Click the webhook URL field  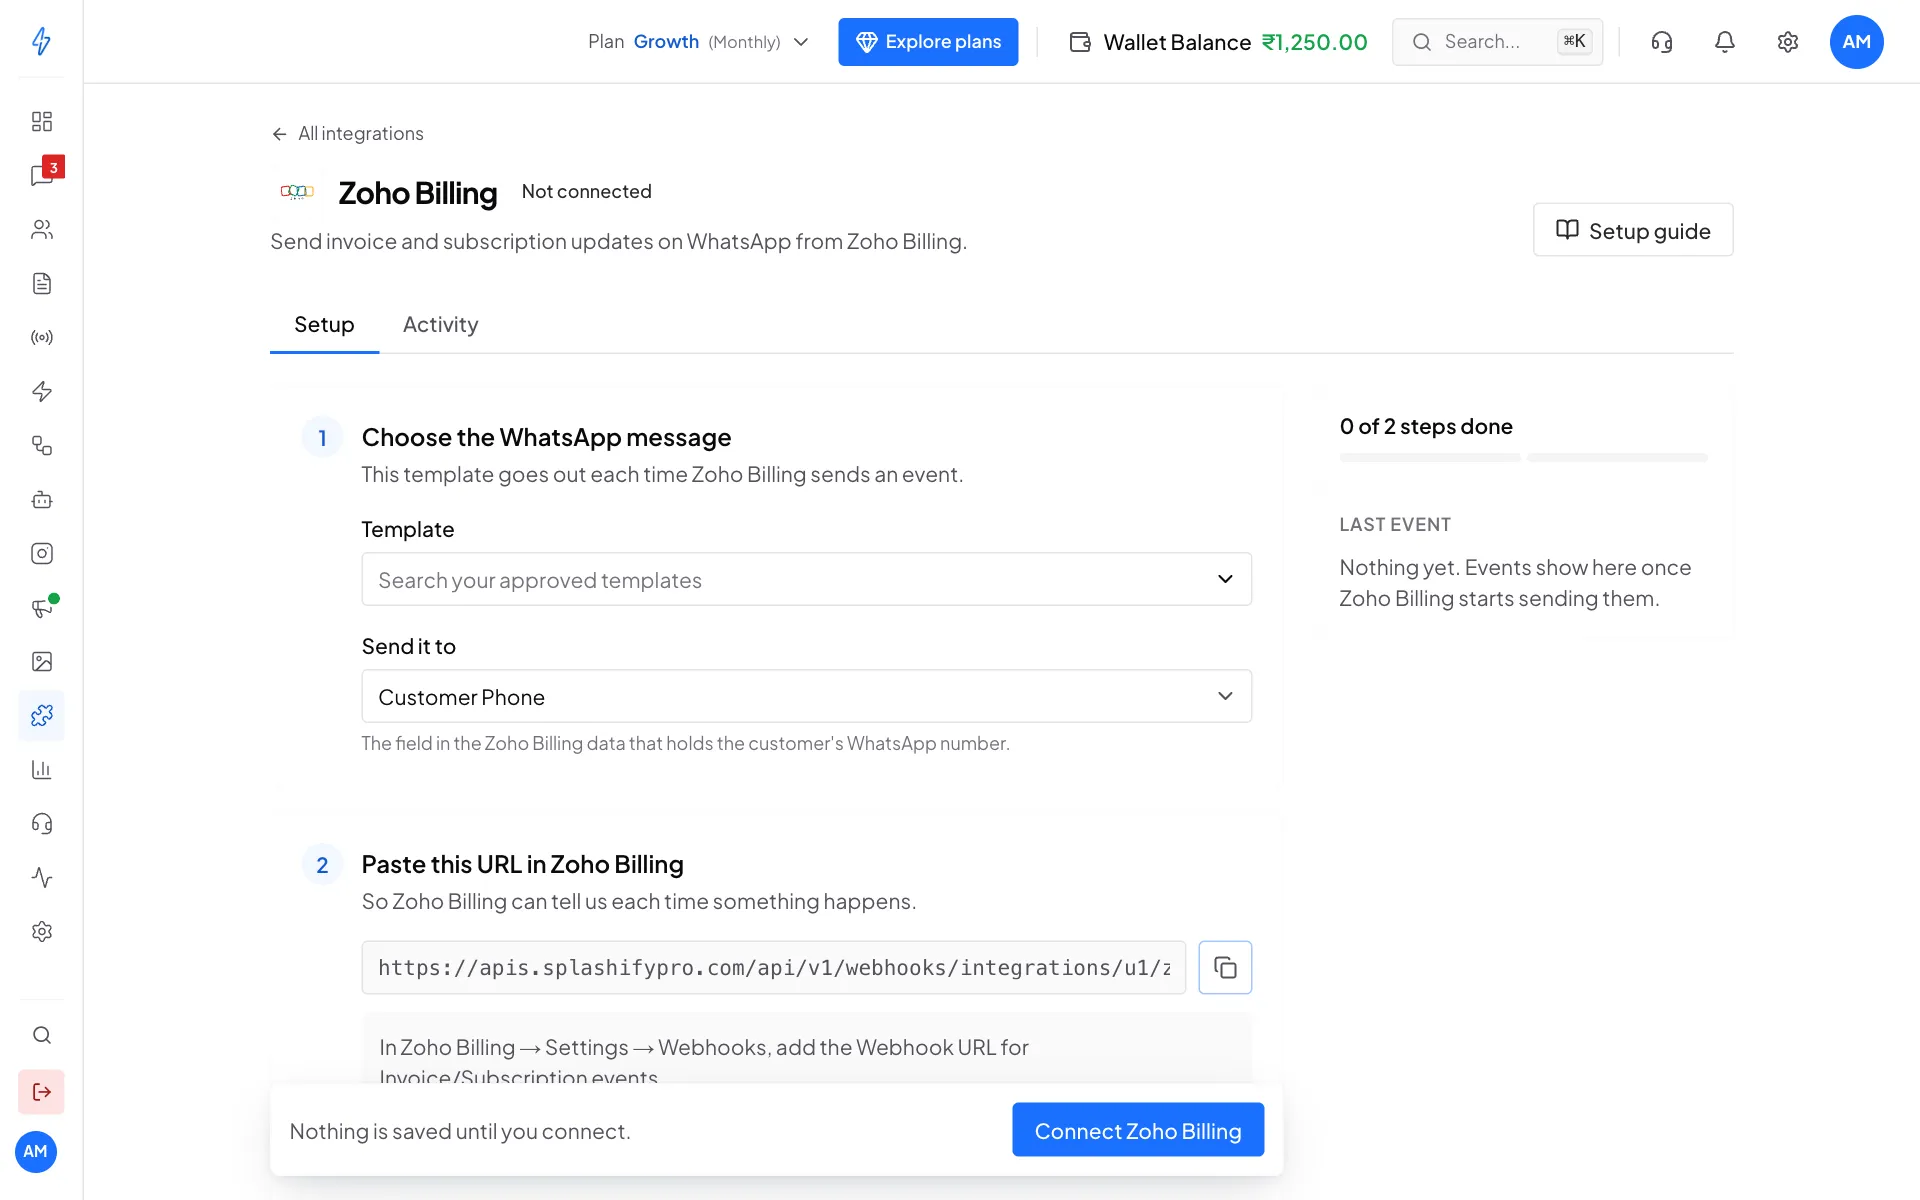pos(773,967)
